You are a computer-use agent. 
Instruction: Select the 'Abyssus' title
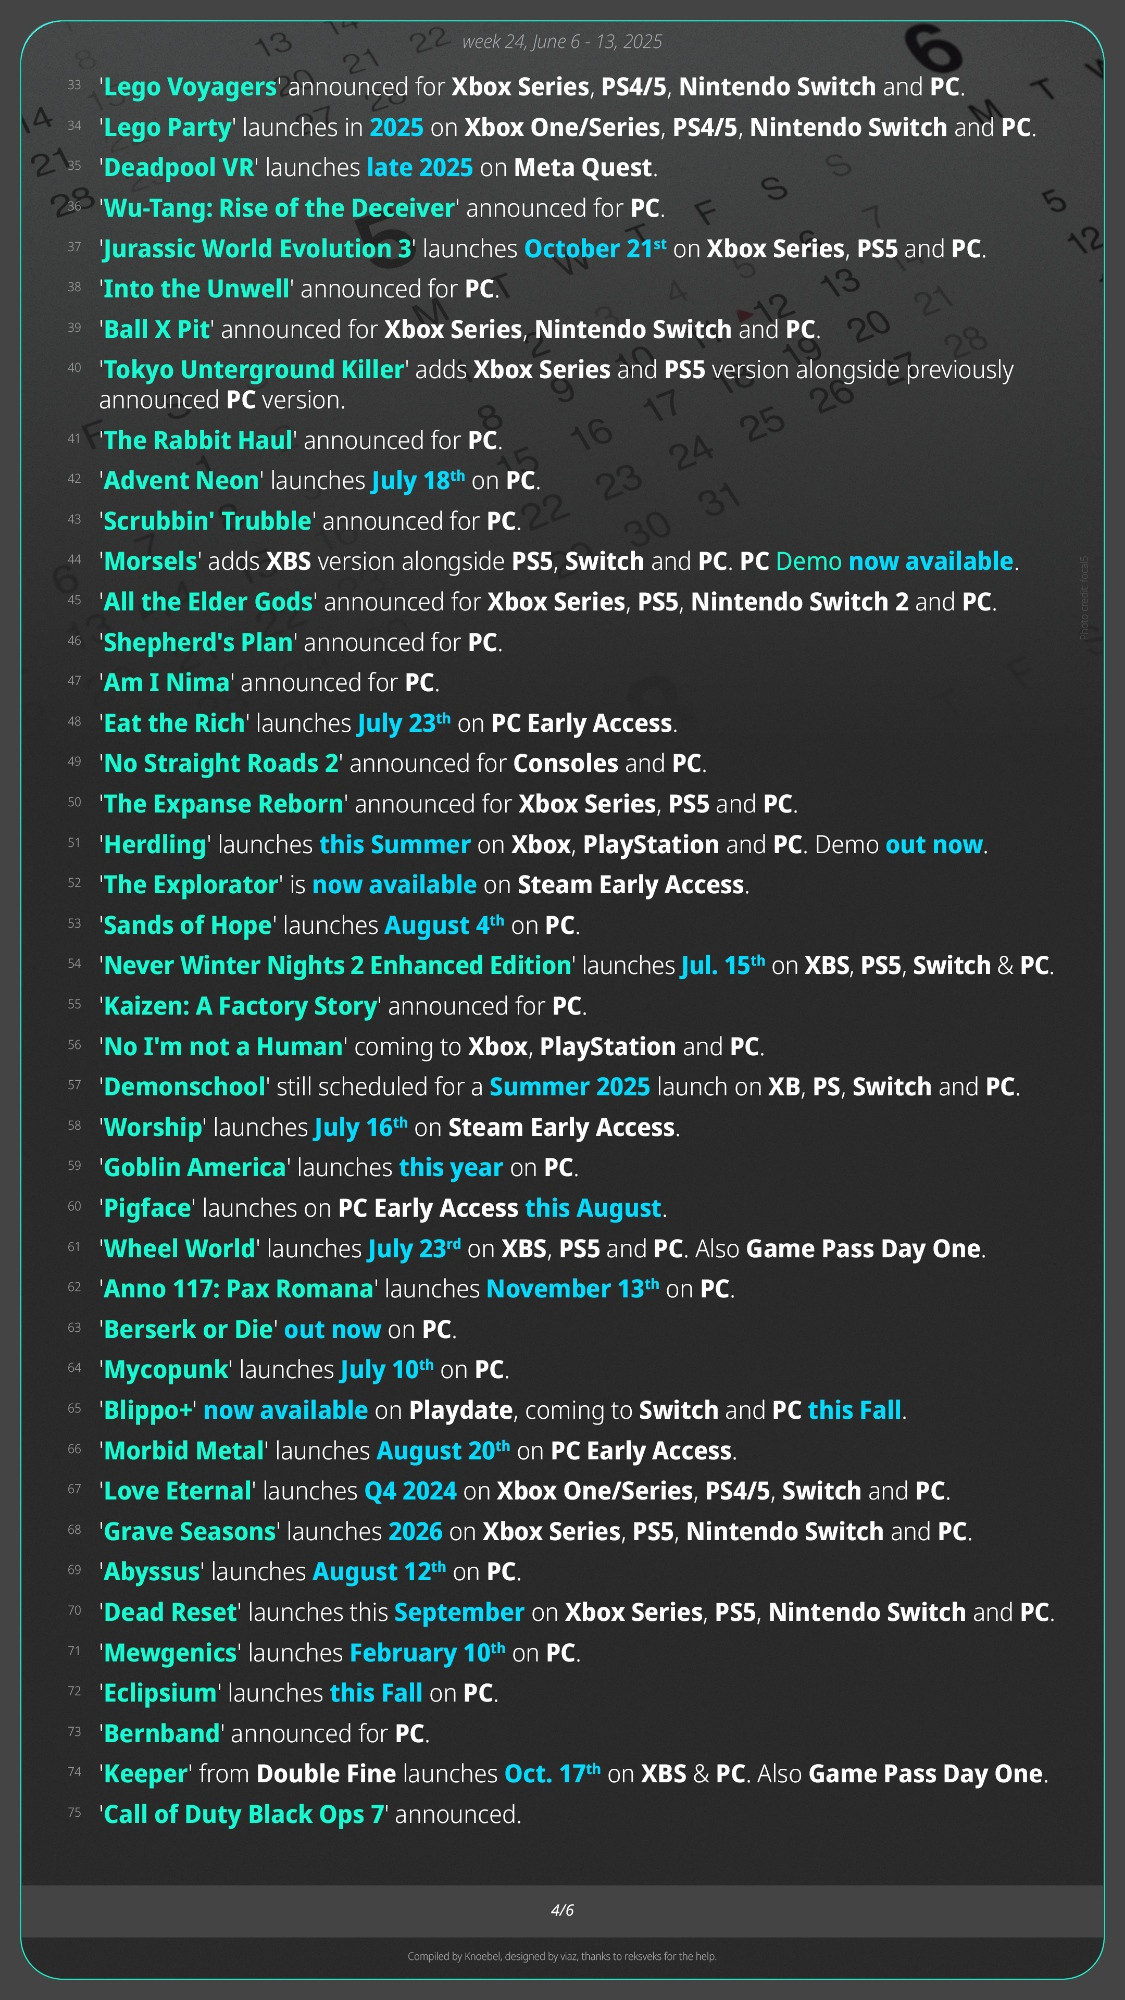[152, 1572]
